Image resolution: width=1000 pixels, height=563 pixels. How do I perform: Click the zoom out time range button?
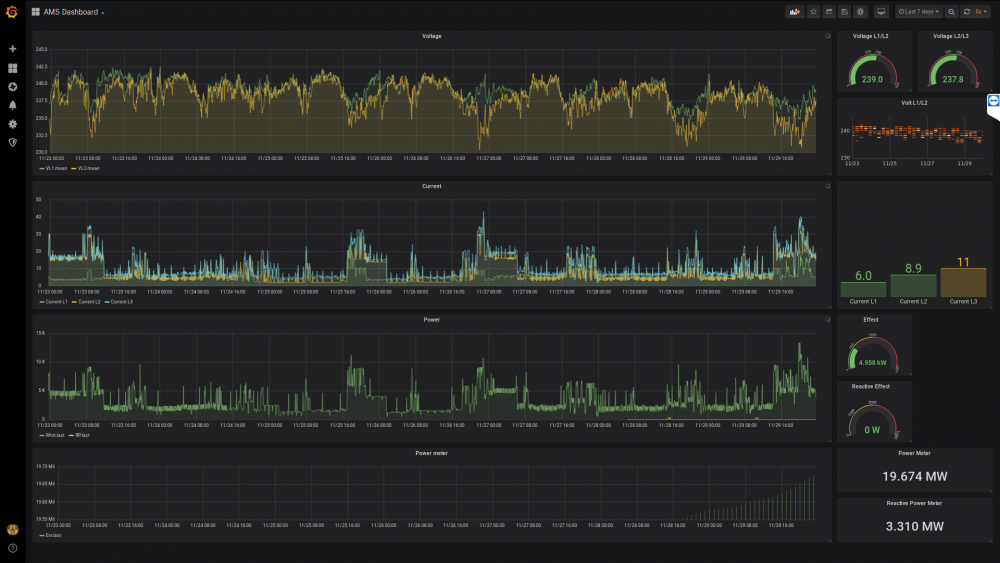(951, 12)
